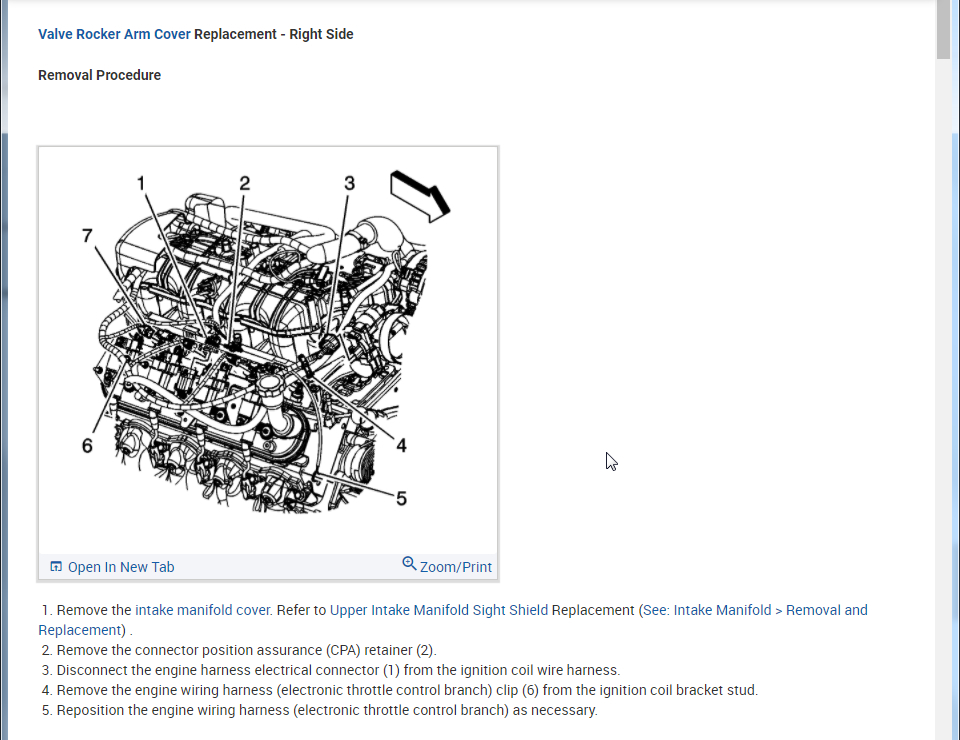Viewport: 960px width, 740px height.
Task: Open the Valve Rocker Arm Cover link
Action: [x=114, y=34]
